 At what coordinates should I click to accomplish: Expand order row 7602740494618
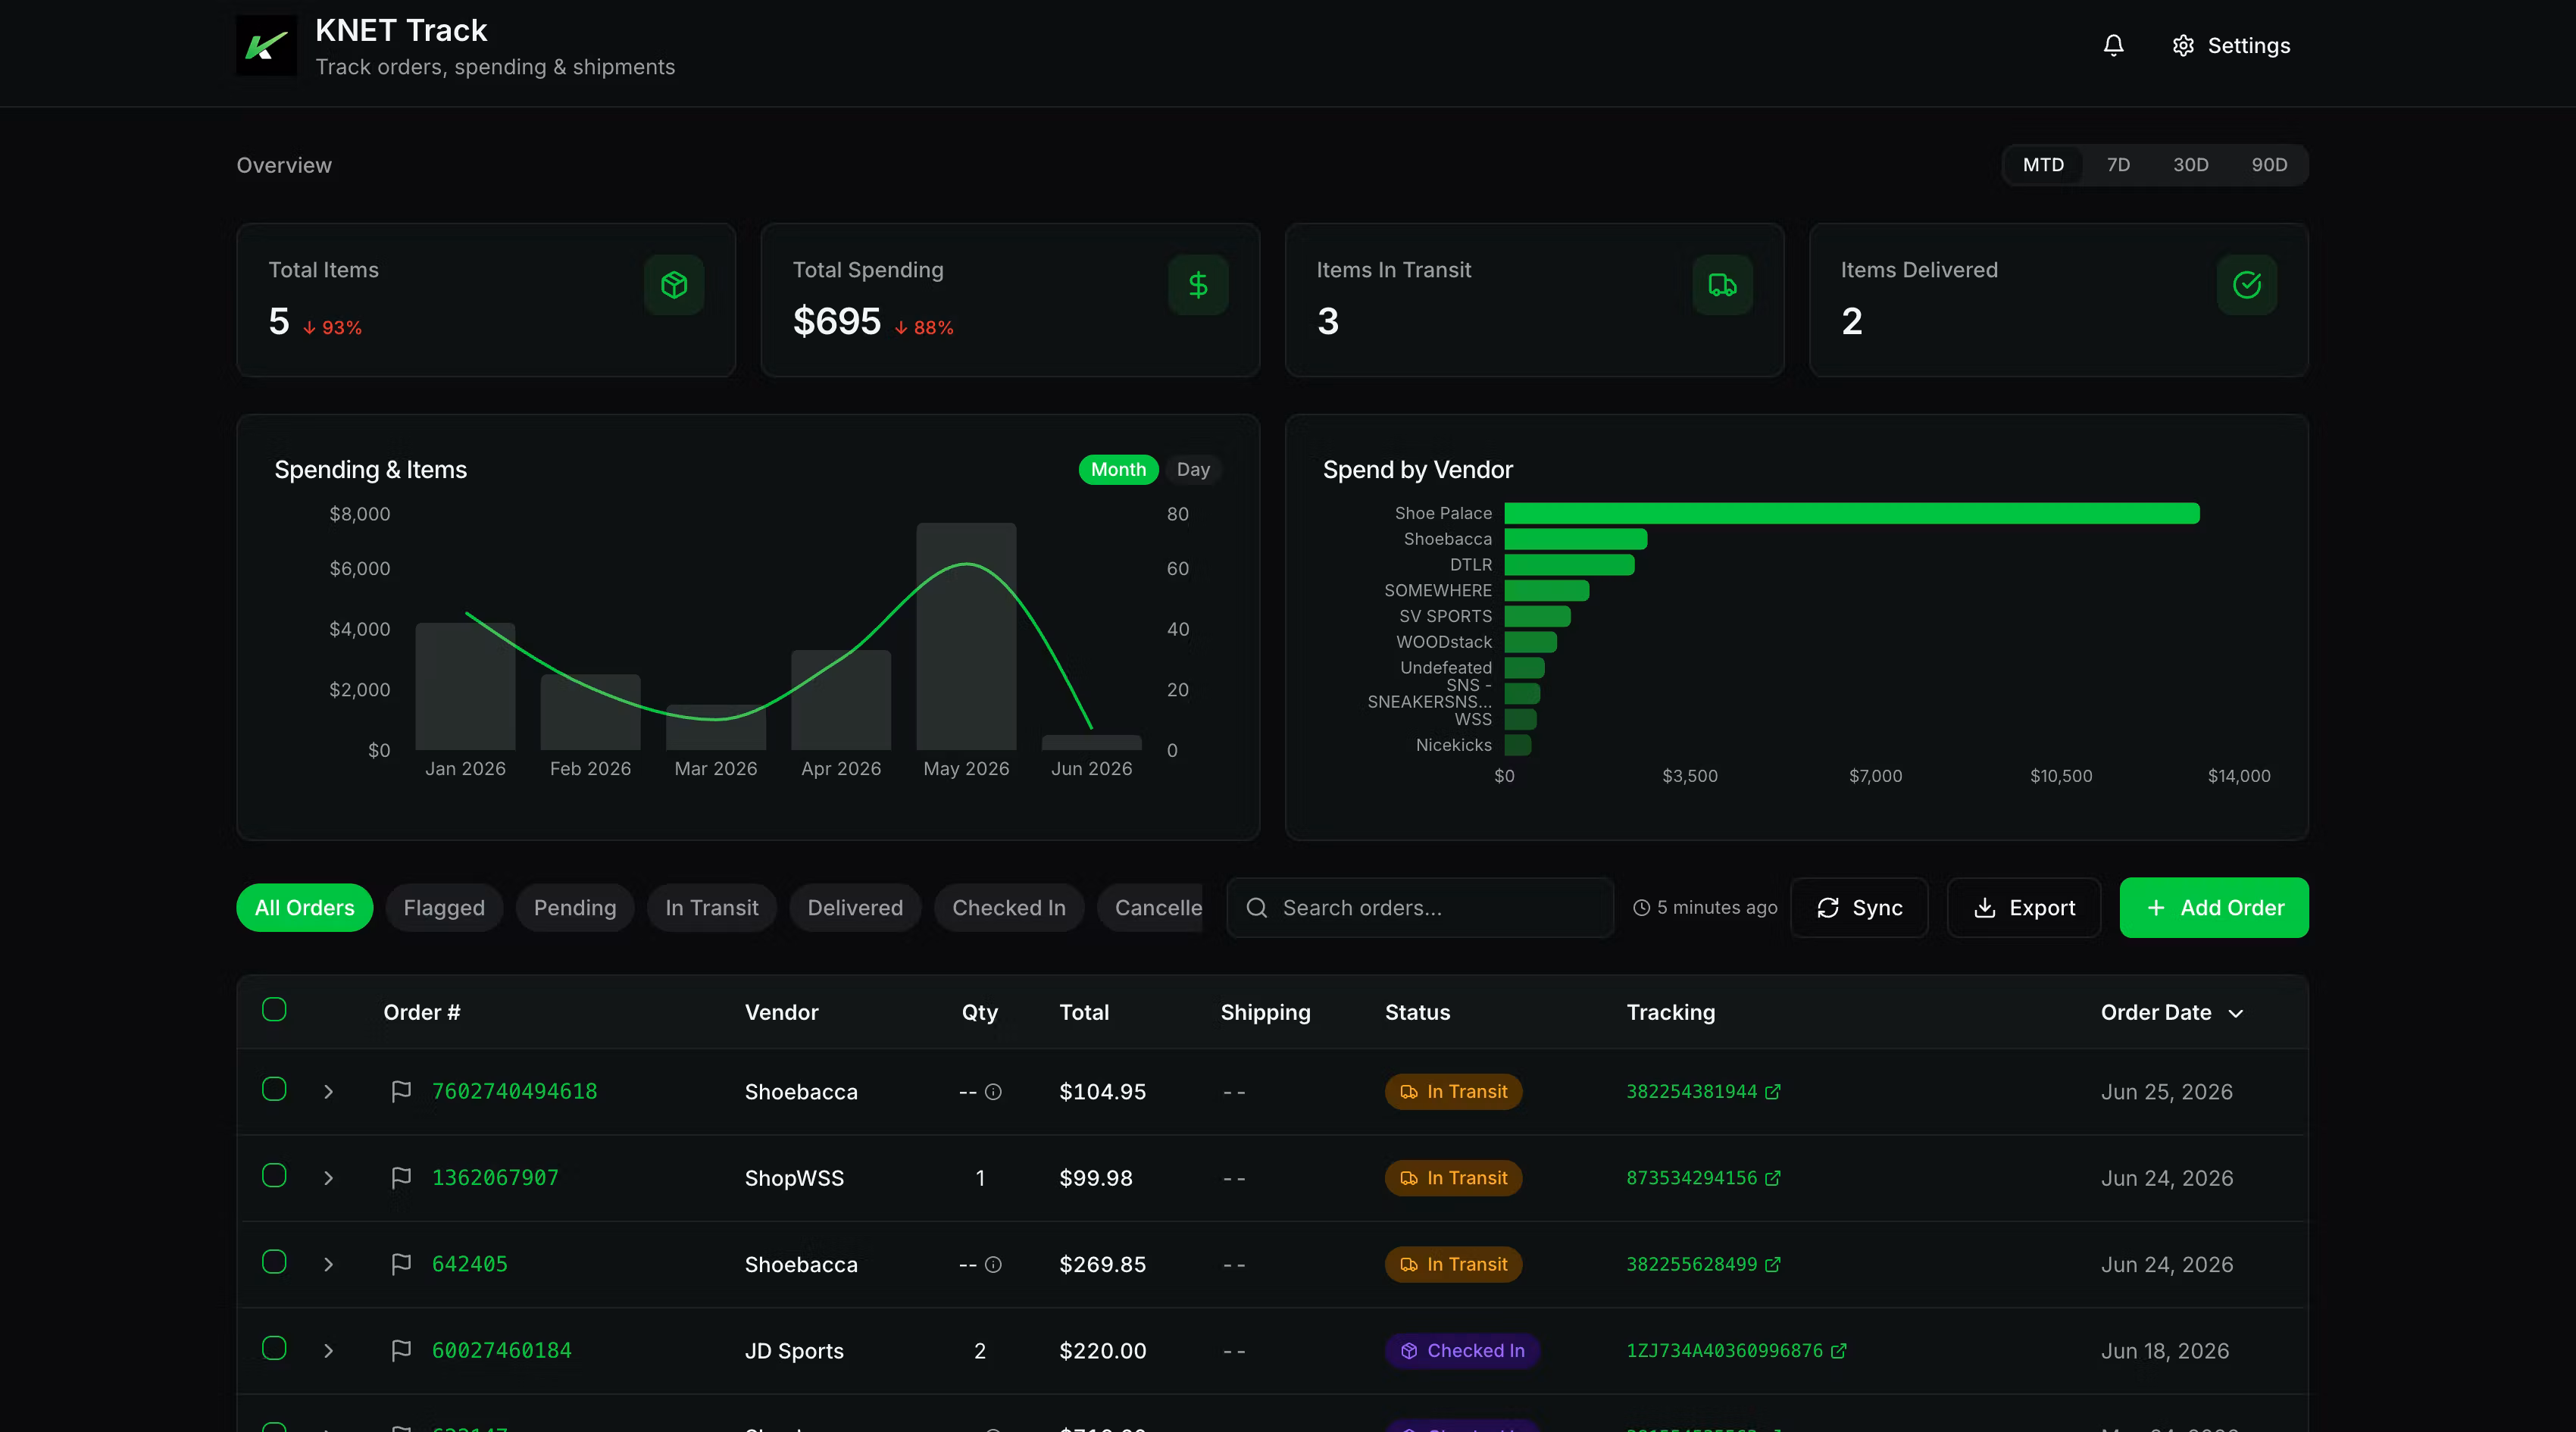pyautogui.click(x=328, y=1091)
